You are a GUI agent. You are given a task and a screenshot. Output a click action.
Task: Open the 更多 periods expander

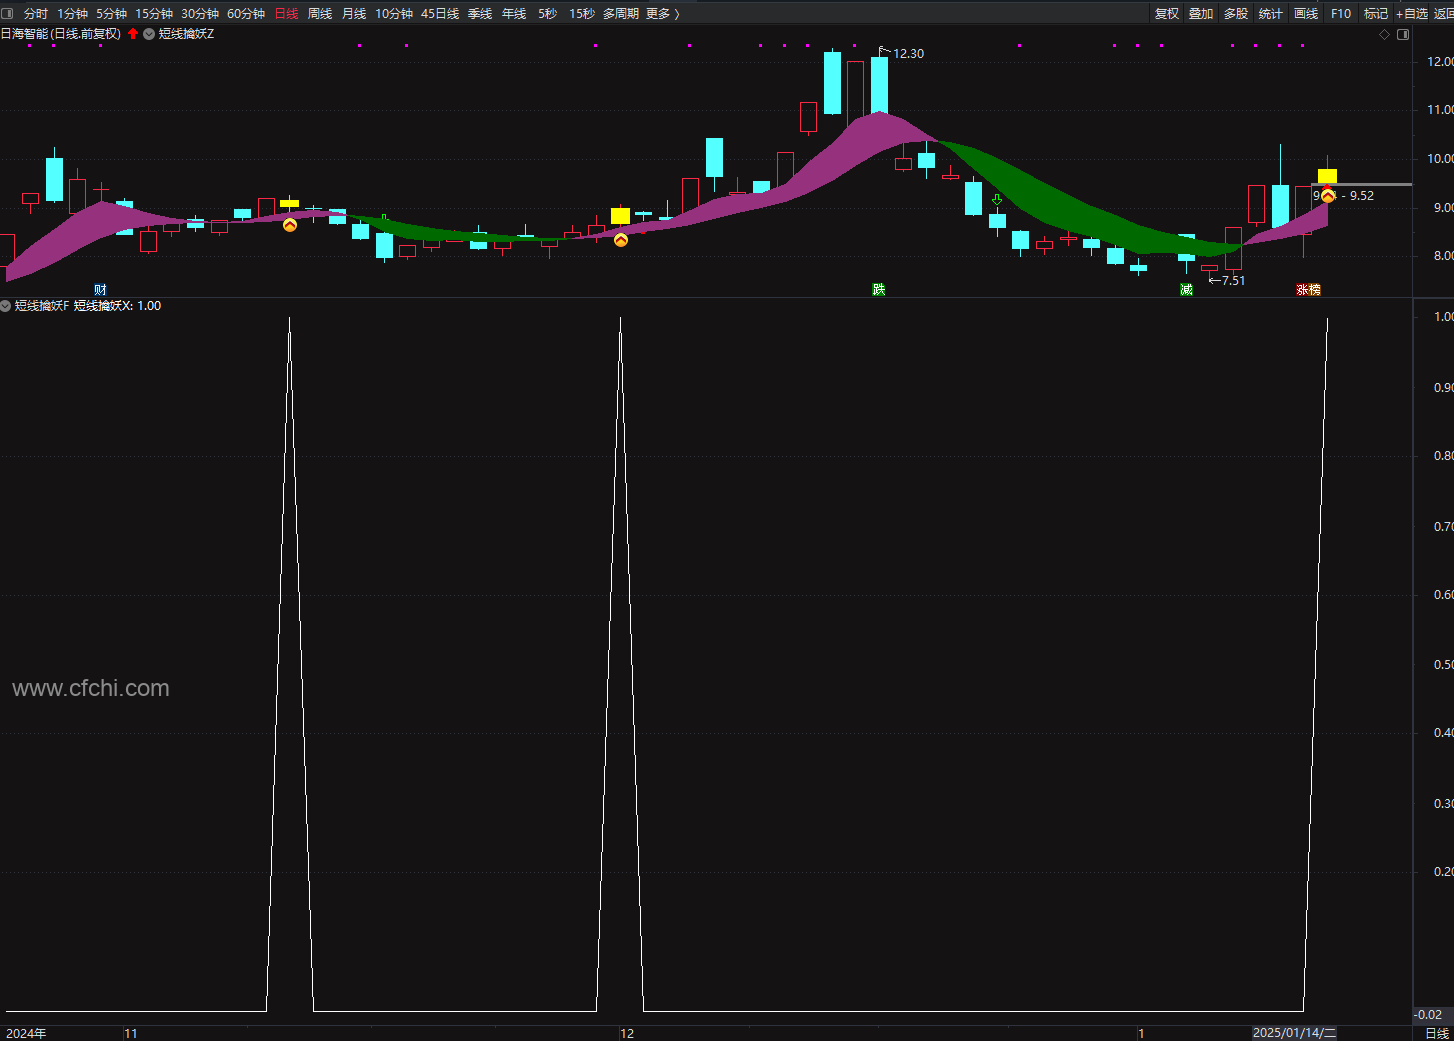(x=662, y=13)
